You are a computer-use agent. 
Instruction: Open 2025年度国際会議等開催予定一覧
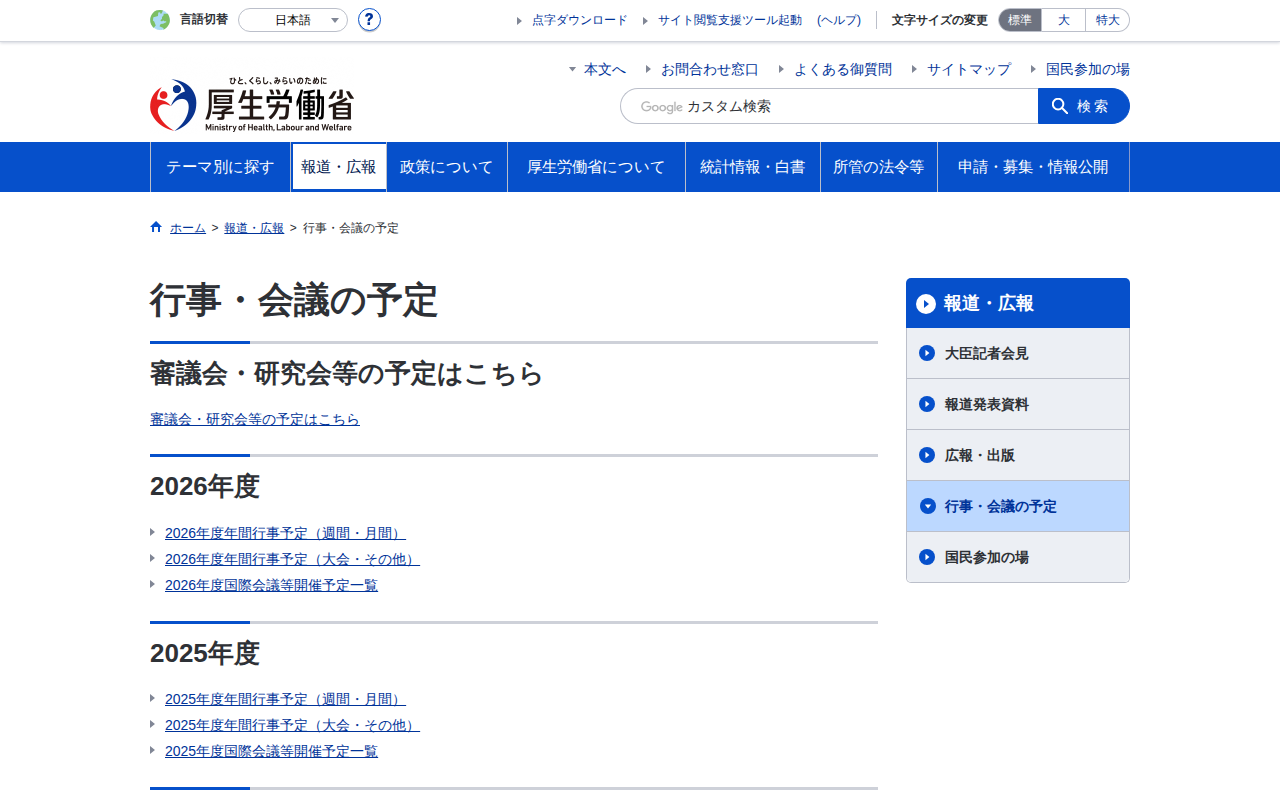point(271,751)
